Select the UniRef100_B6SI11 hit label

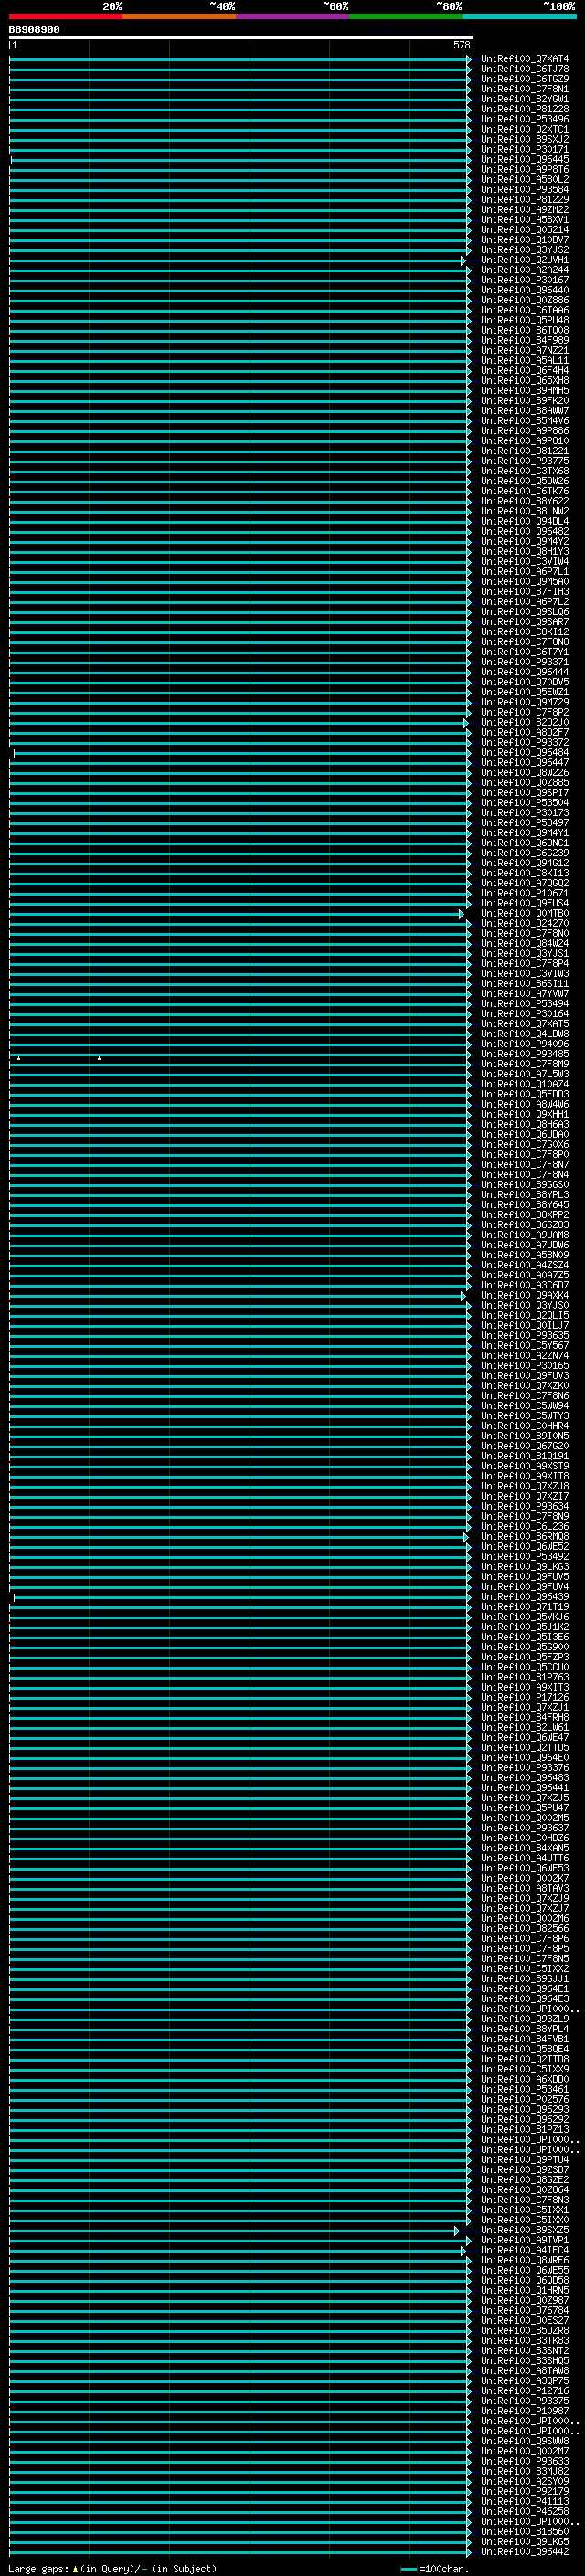525,983
